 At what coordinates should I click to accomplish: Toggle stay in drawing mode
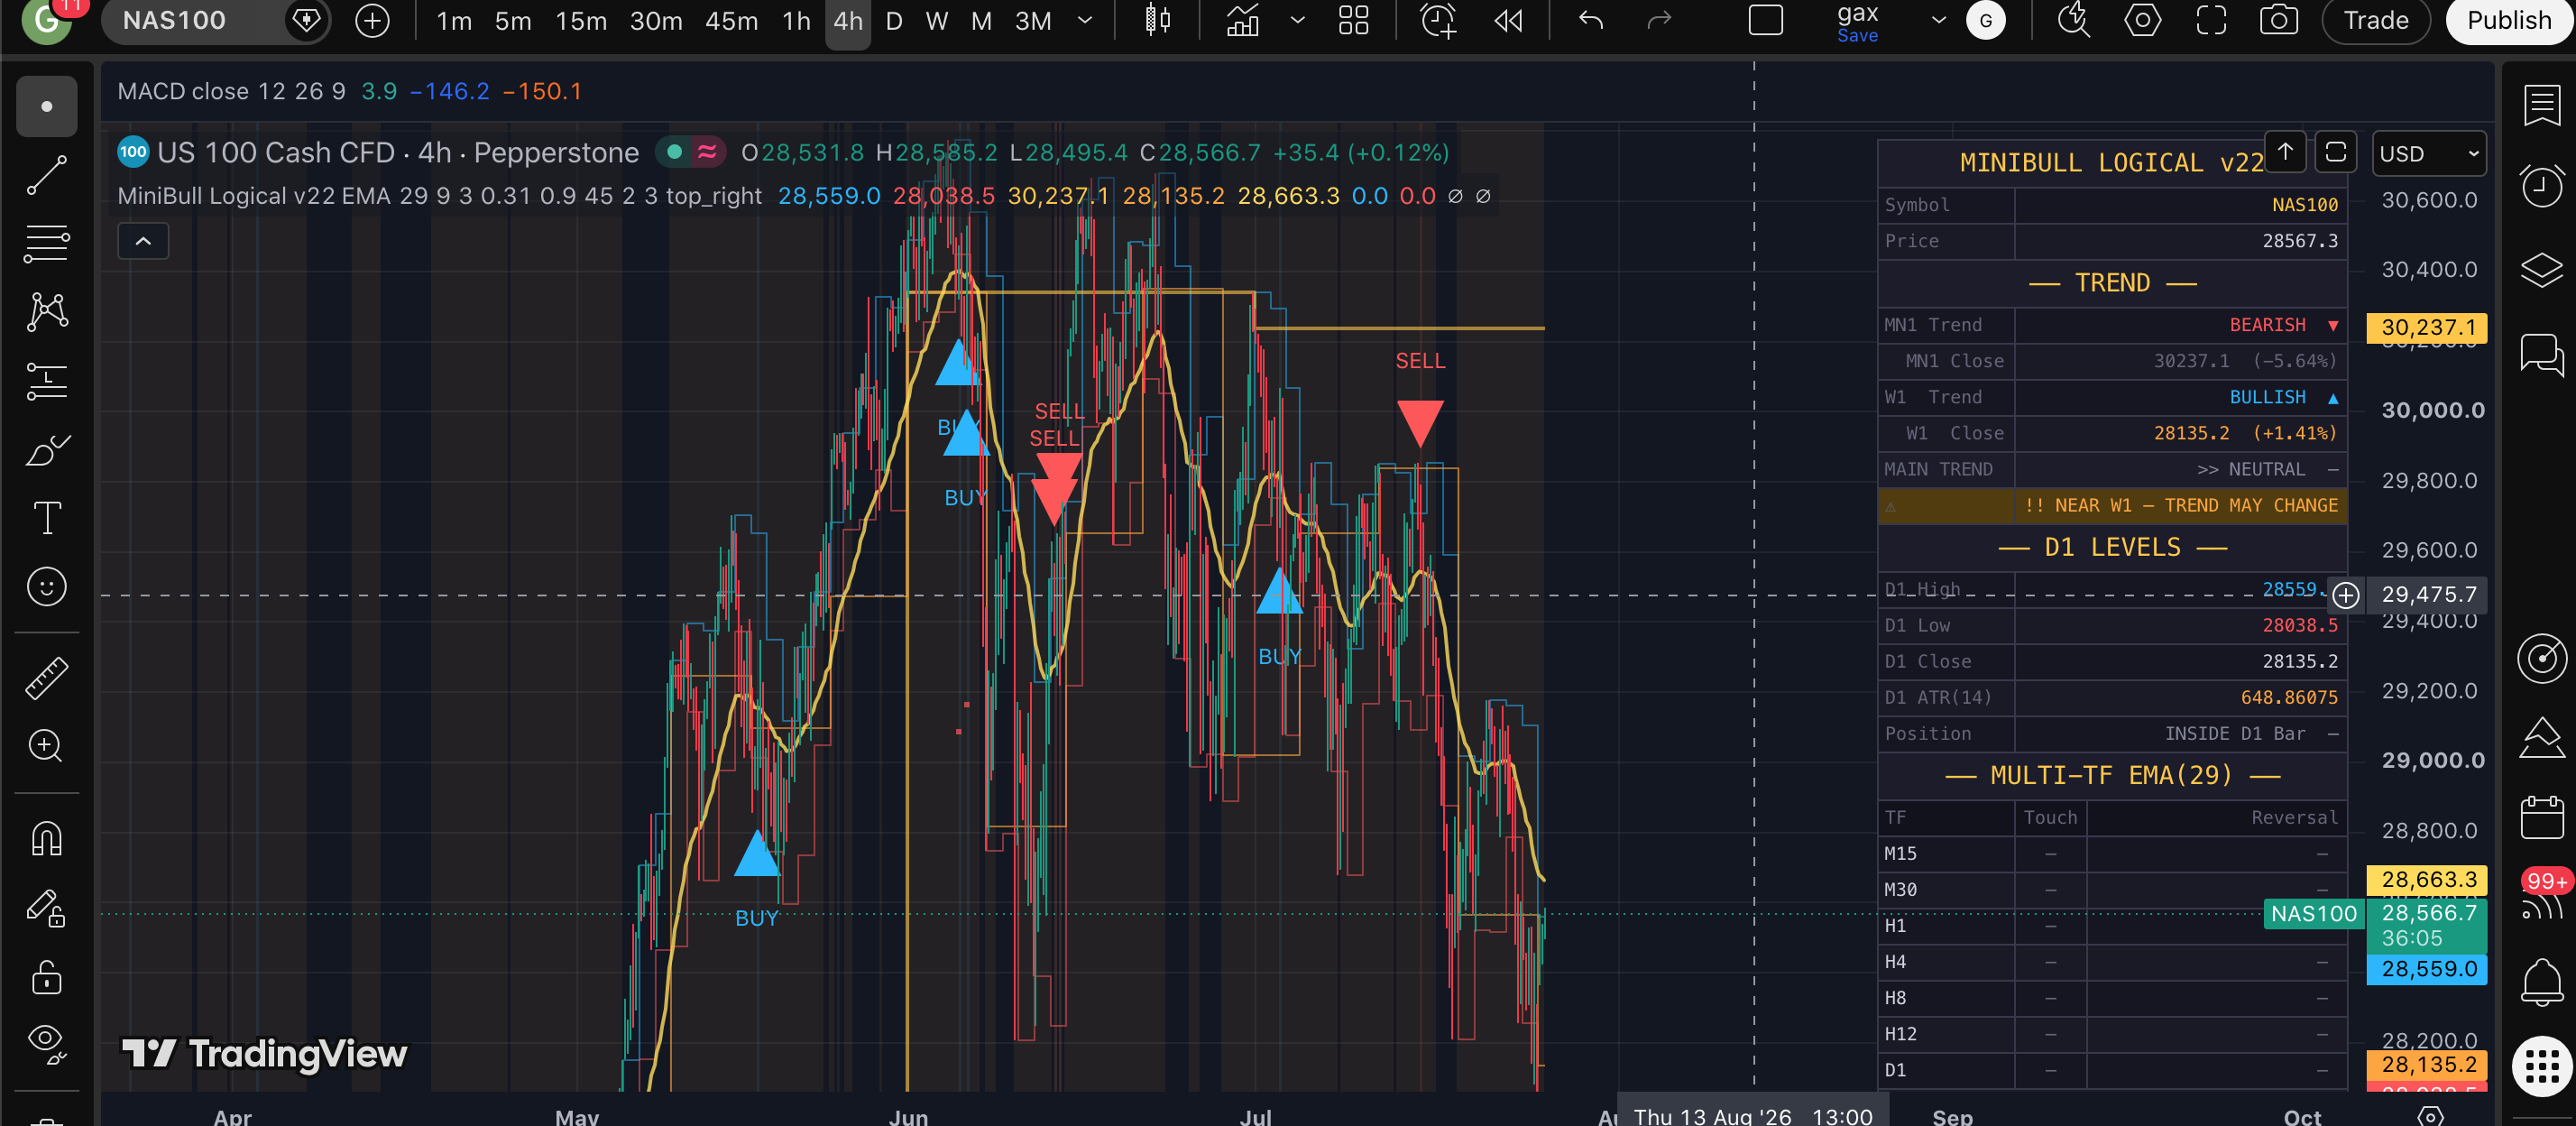46,908
